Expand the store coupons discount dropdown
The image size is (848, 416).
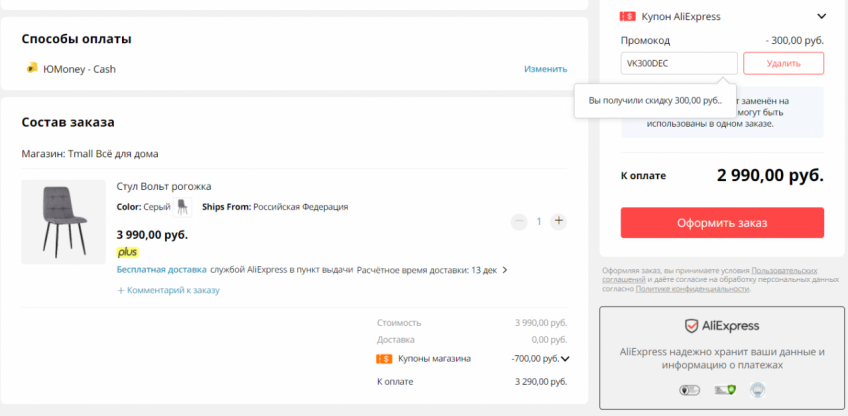click(x=565, y=358)
